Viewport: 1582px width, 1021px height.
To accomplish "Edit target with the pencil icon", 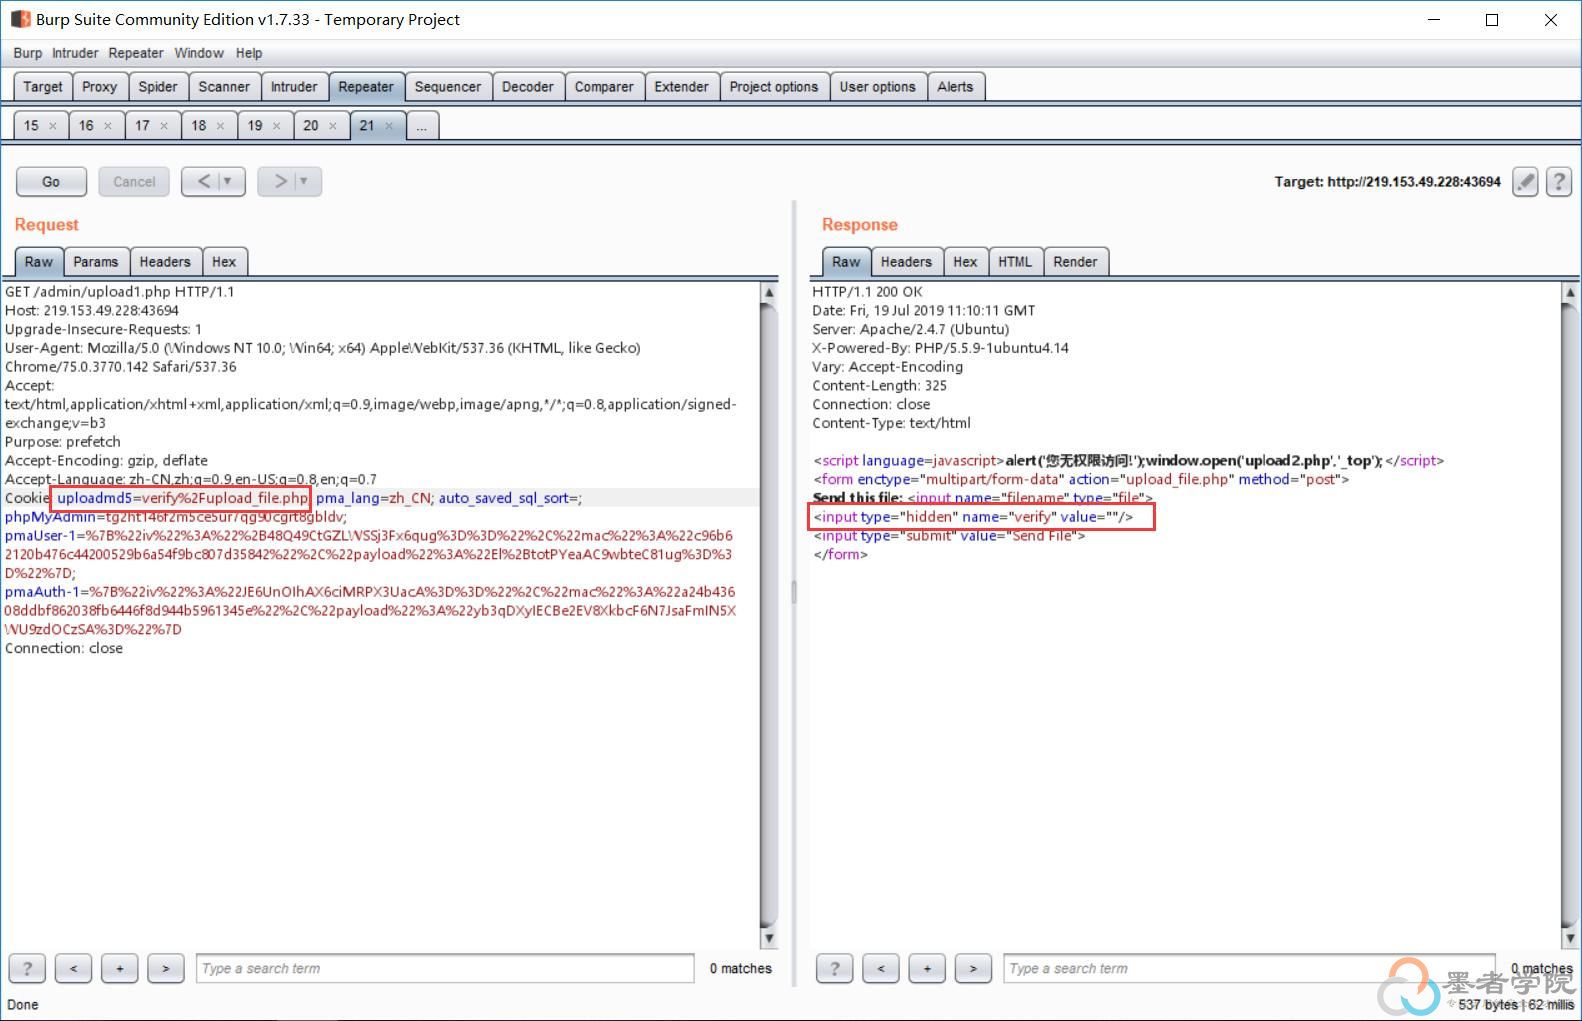I will click(x=1525, y=182).
